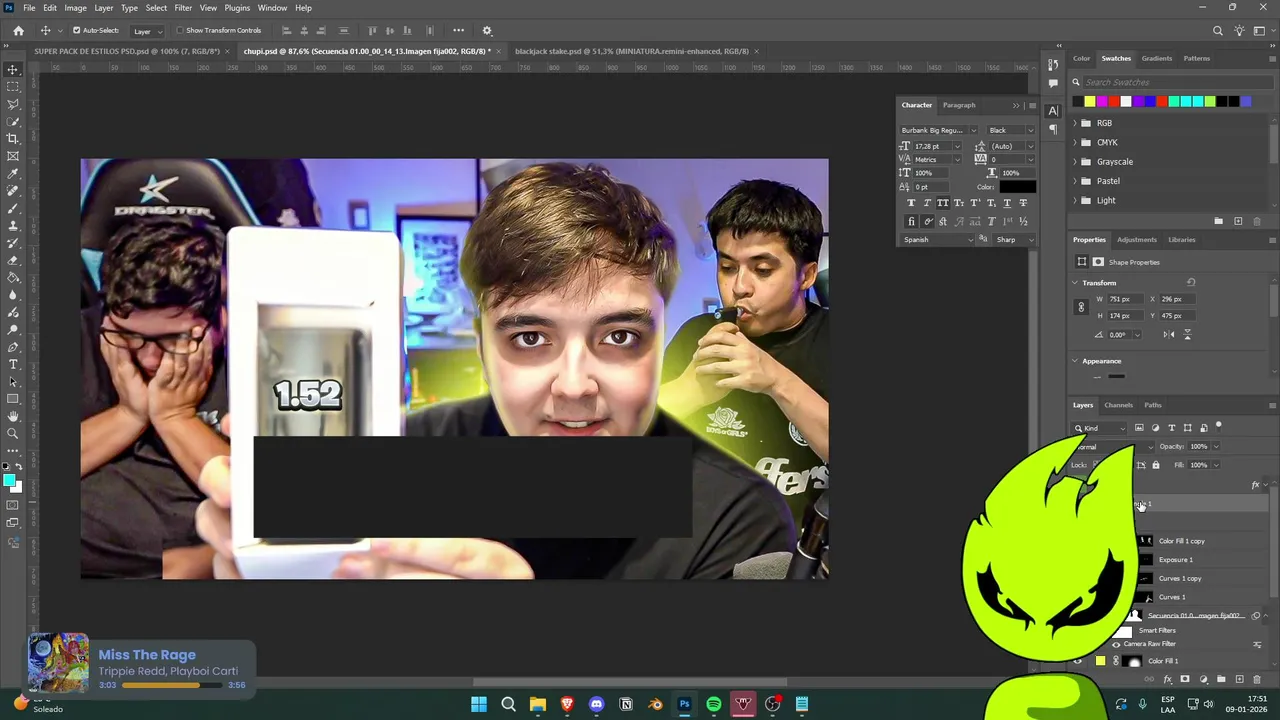The image size is (1280, 720).
Task: Select the Eyedropper tool
Action: (x=13, y=174)
